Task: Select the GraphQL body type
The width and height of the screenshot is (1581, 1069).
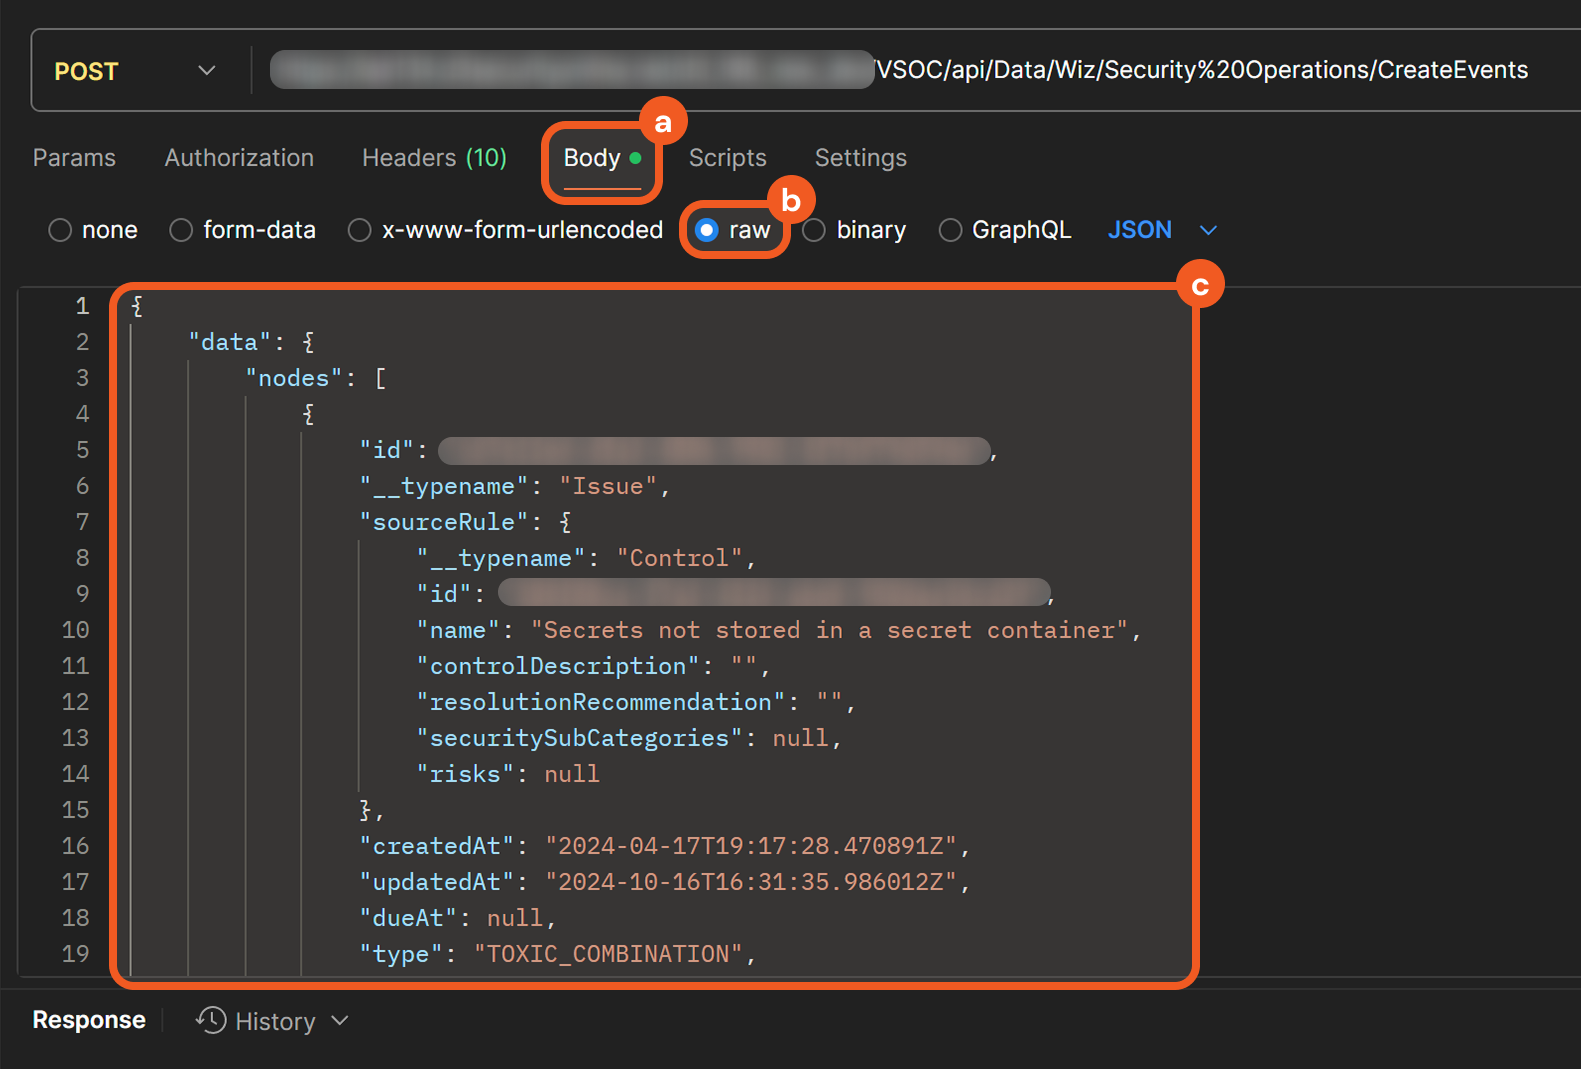Action: pos(950,230)
